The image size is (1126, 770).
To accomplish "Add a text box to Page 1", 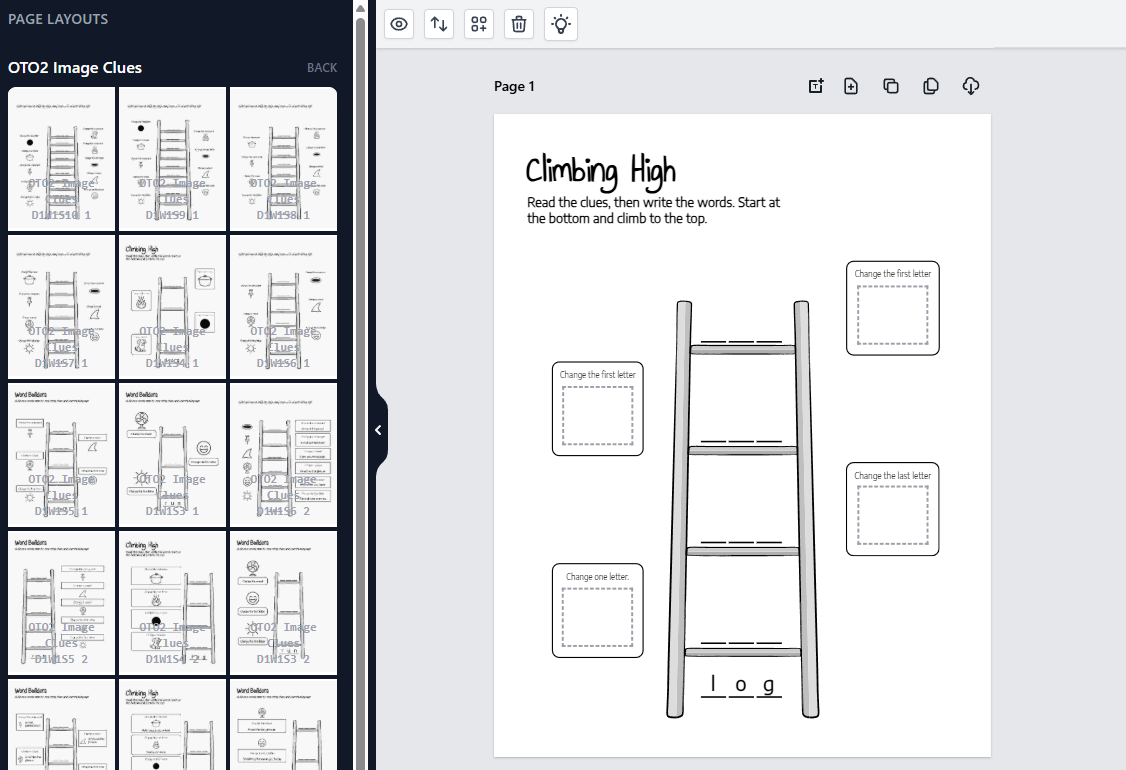I will [x=816, y=86].
